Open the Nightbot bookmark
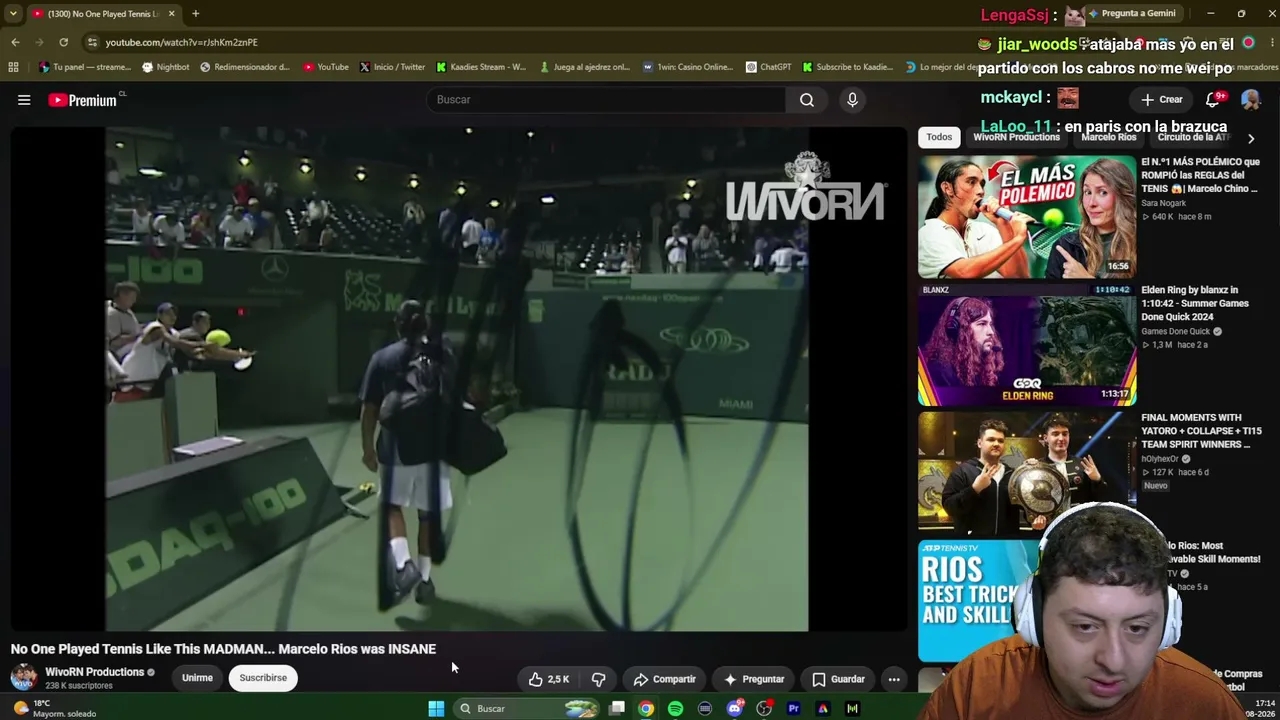1280x720 pixels. pos(166,67)
